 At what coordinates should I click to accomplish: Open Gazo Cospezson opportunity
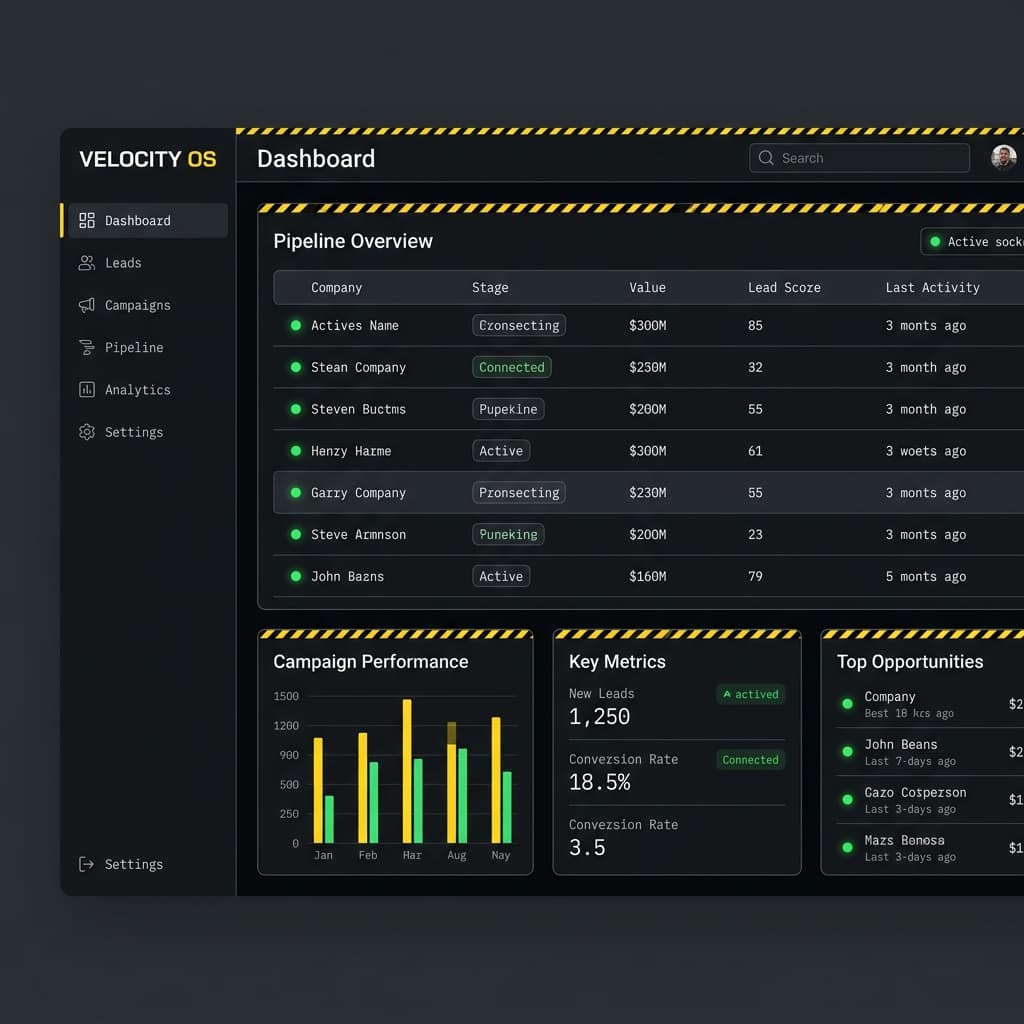(x=915, y=792)
